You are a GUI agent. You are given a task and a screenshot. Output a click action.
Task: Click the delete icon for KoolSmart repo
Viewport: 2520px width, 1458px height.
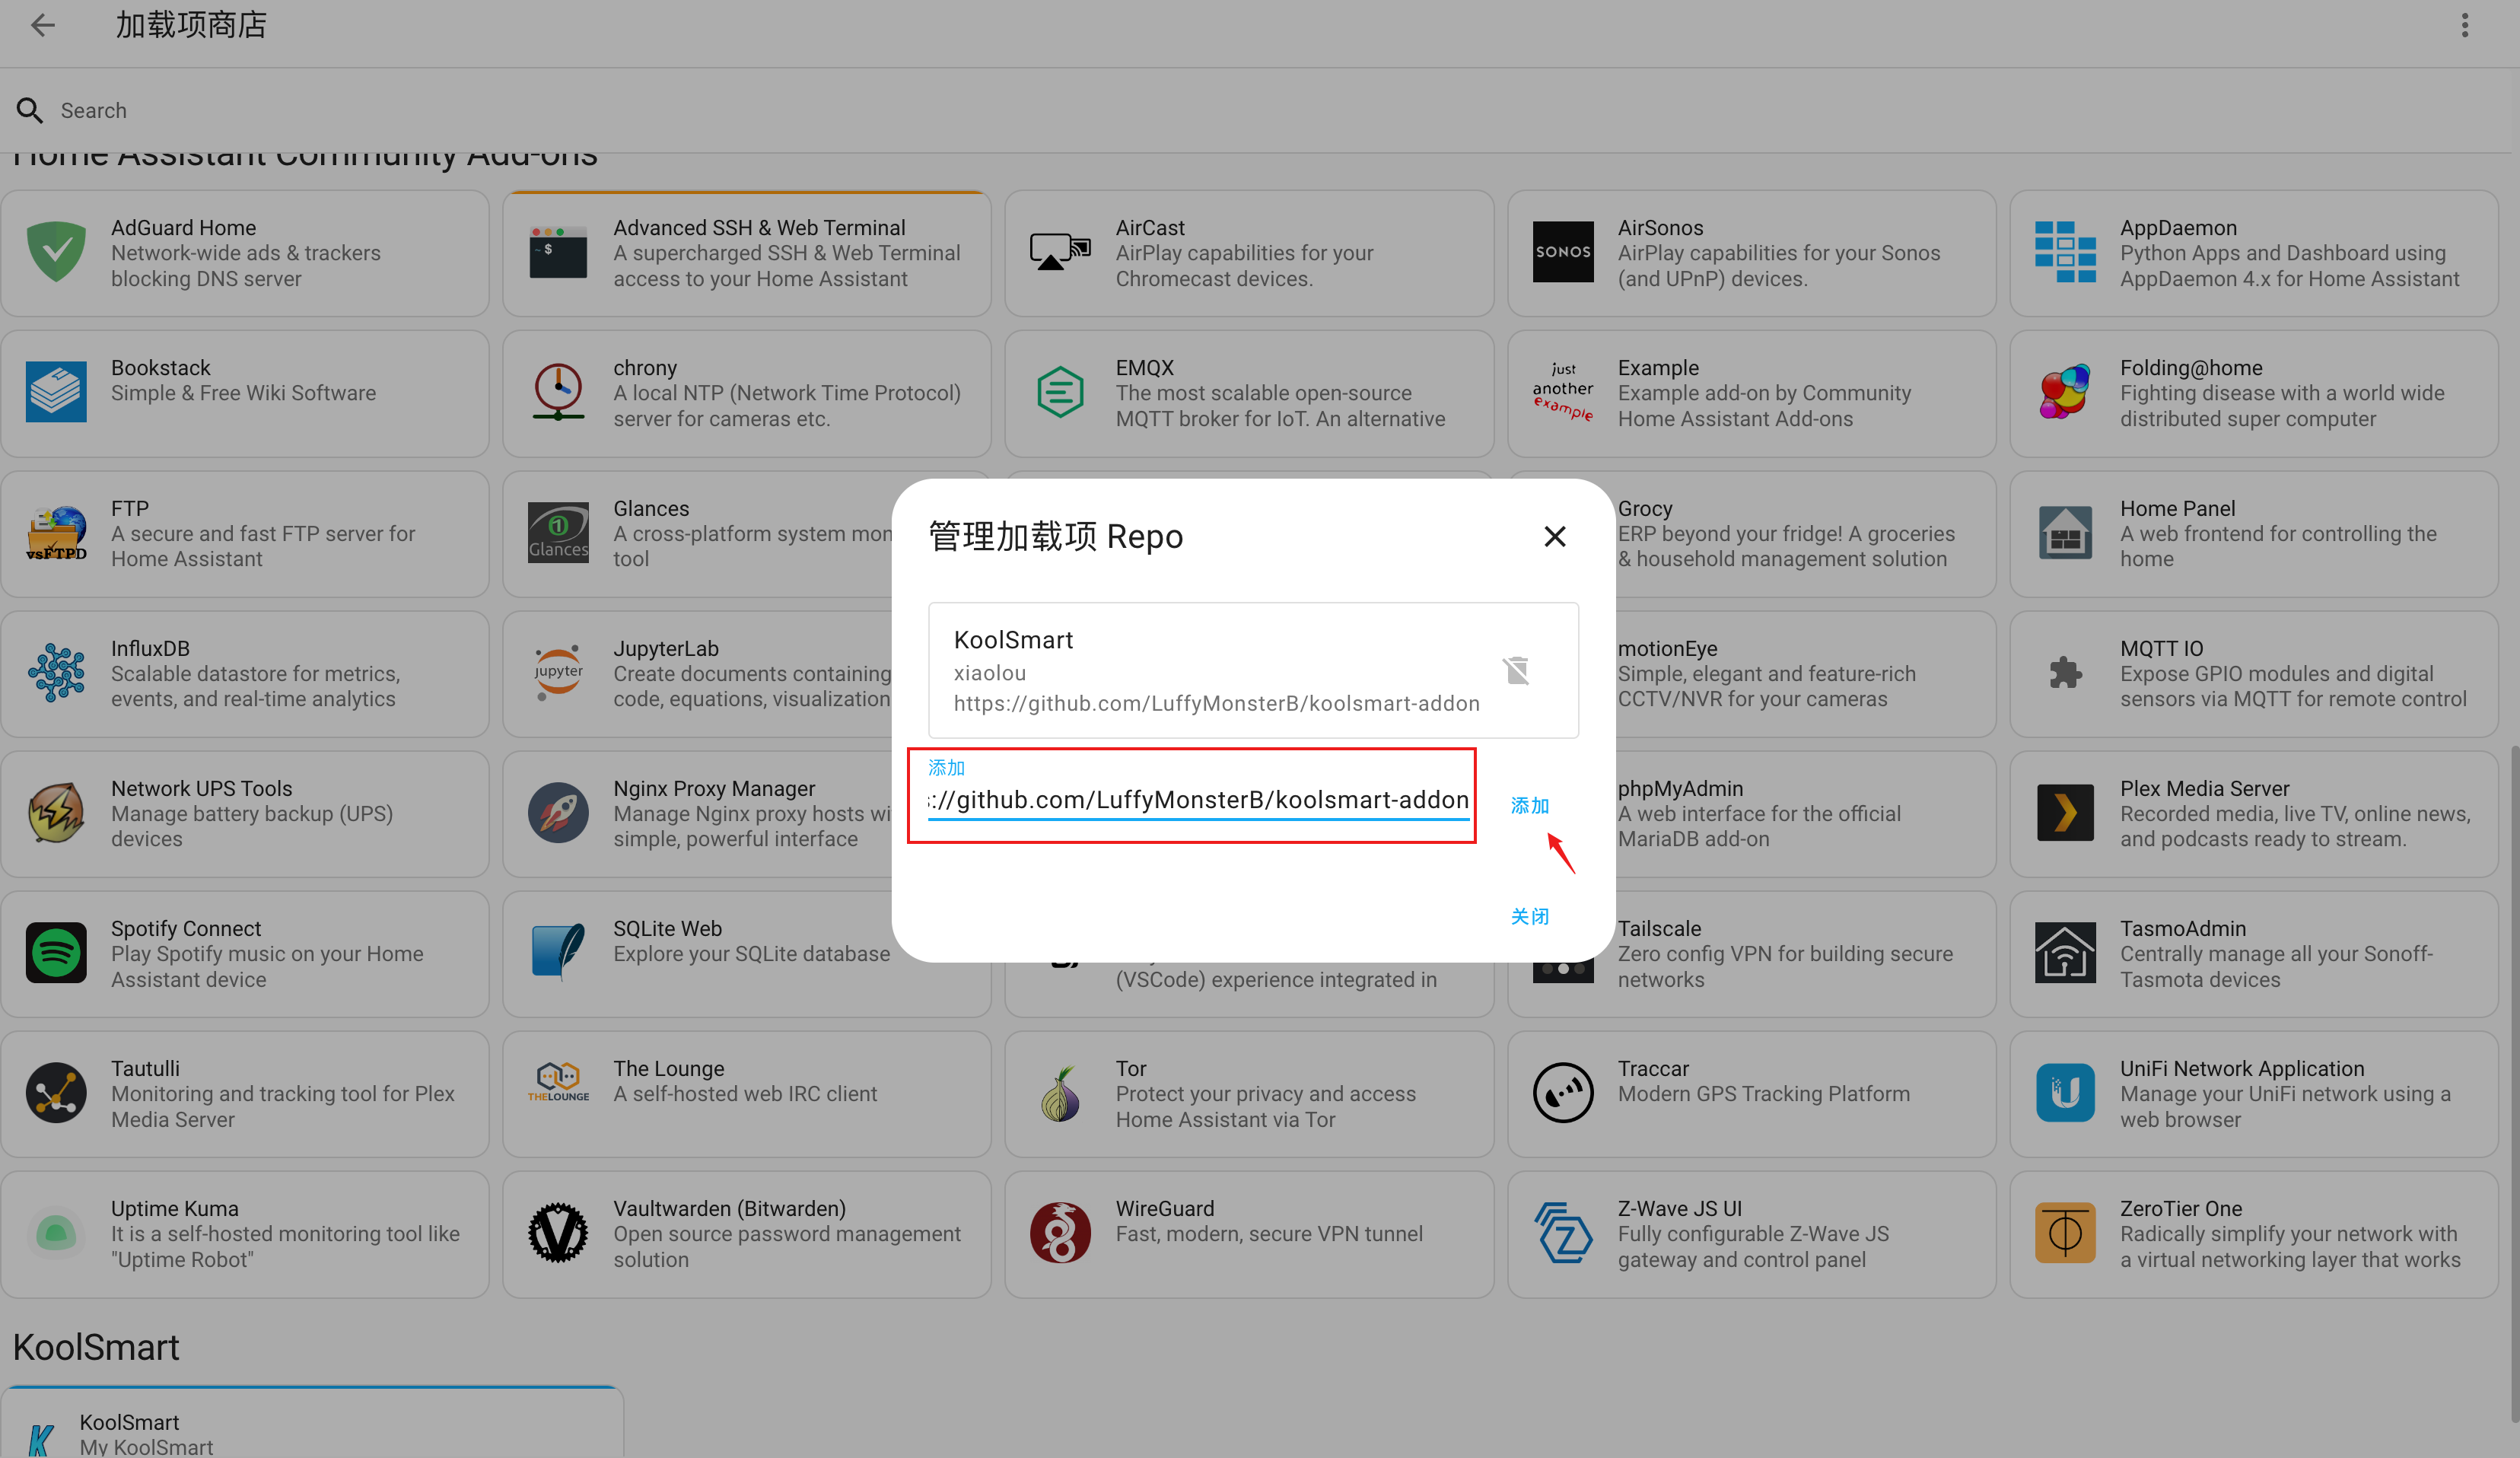(x=1516, y=670)
